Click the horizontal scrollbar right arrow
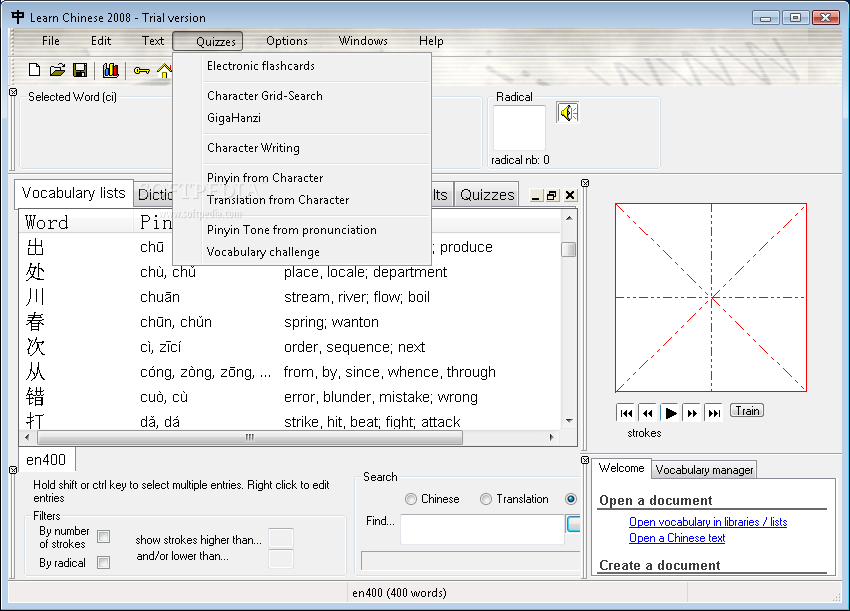The height and width of the screenshot is (611, 850). pos(552,437)
